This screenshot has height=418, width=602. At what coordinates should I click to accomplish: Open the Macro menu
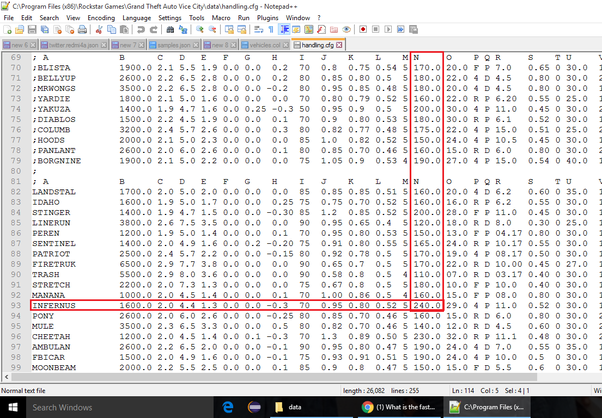221,18
